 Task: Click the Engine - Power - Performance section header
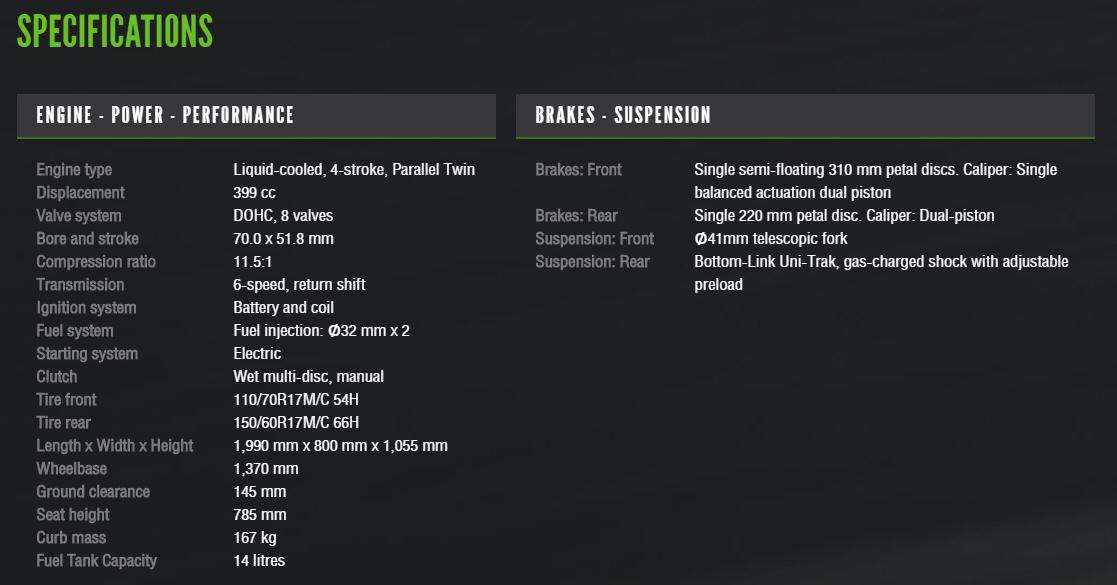(x=165, y=115)
